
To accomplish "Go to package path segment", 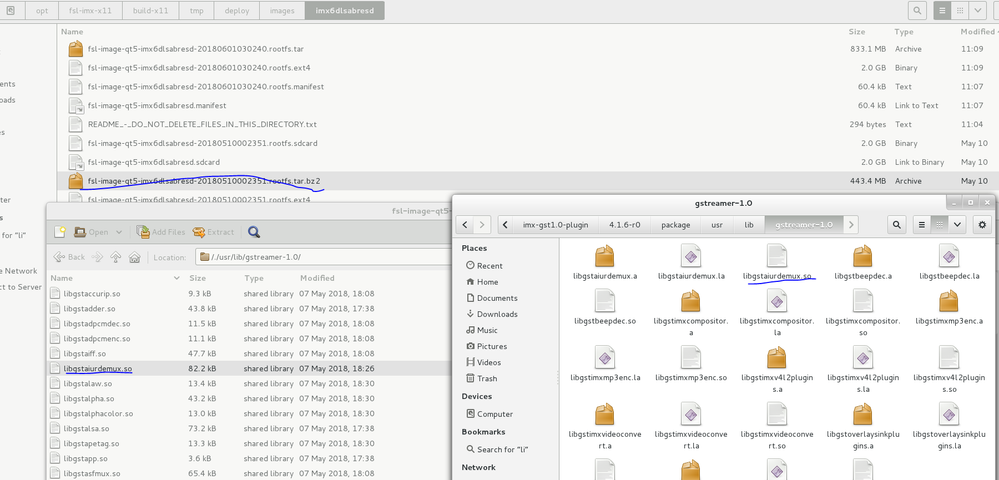I will tap(675, 224).
